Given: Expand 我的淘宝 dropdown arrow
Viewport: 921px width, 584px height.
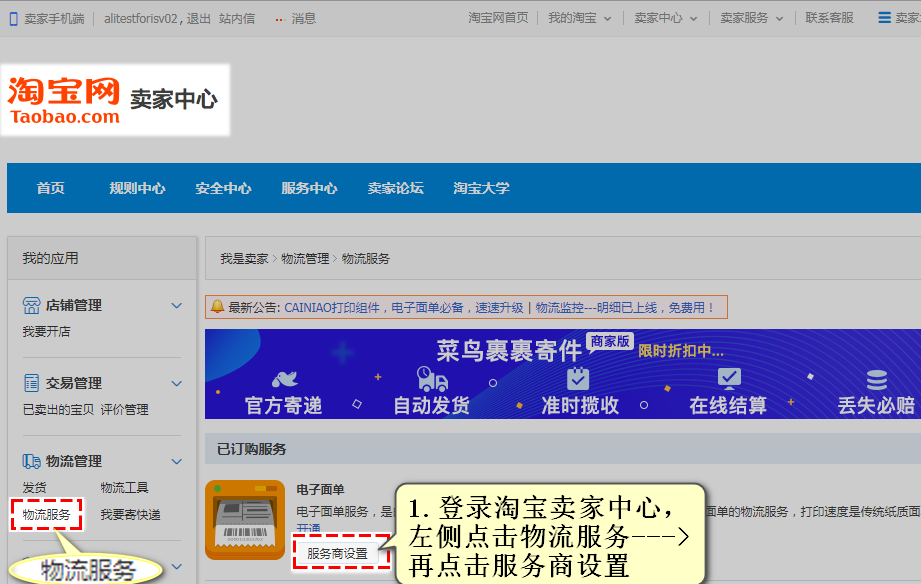Looking at the screenshot, I should pyautogui.click(x=607, y=19).
